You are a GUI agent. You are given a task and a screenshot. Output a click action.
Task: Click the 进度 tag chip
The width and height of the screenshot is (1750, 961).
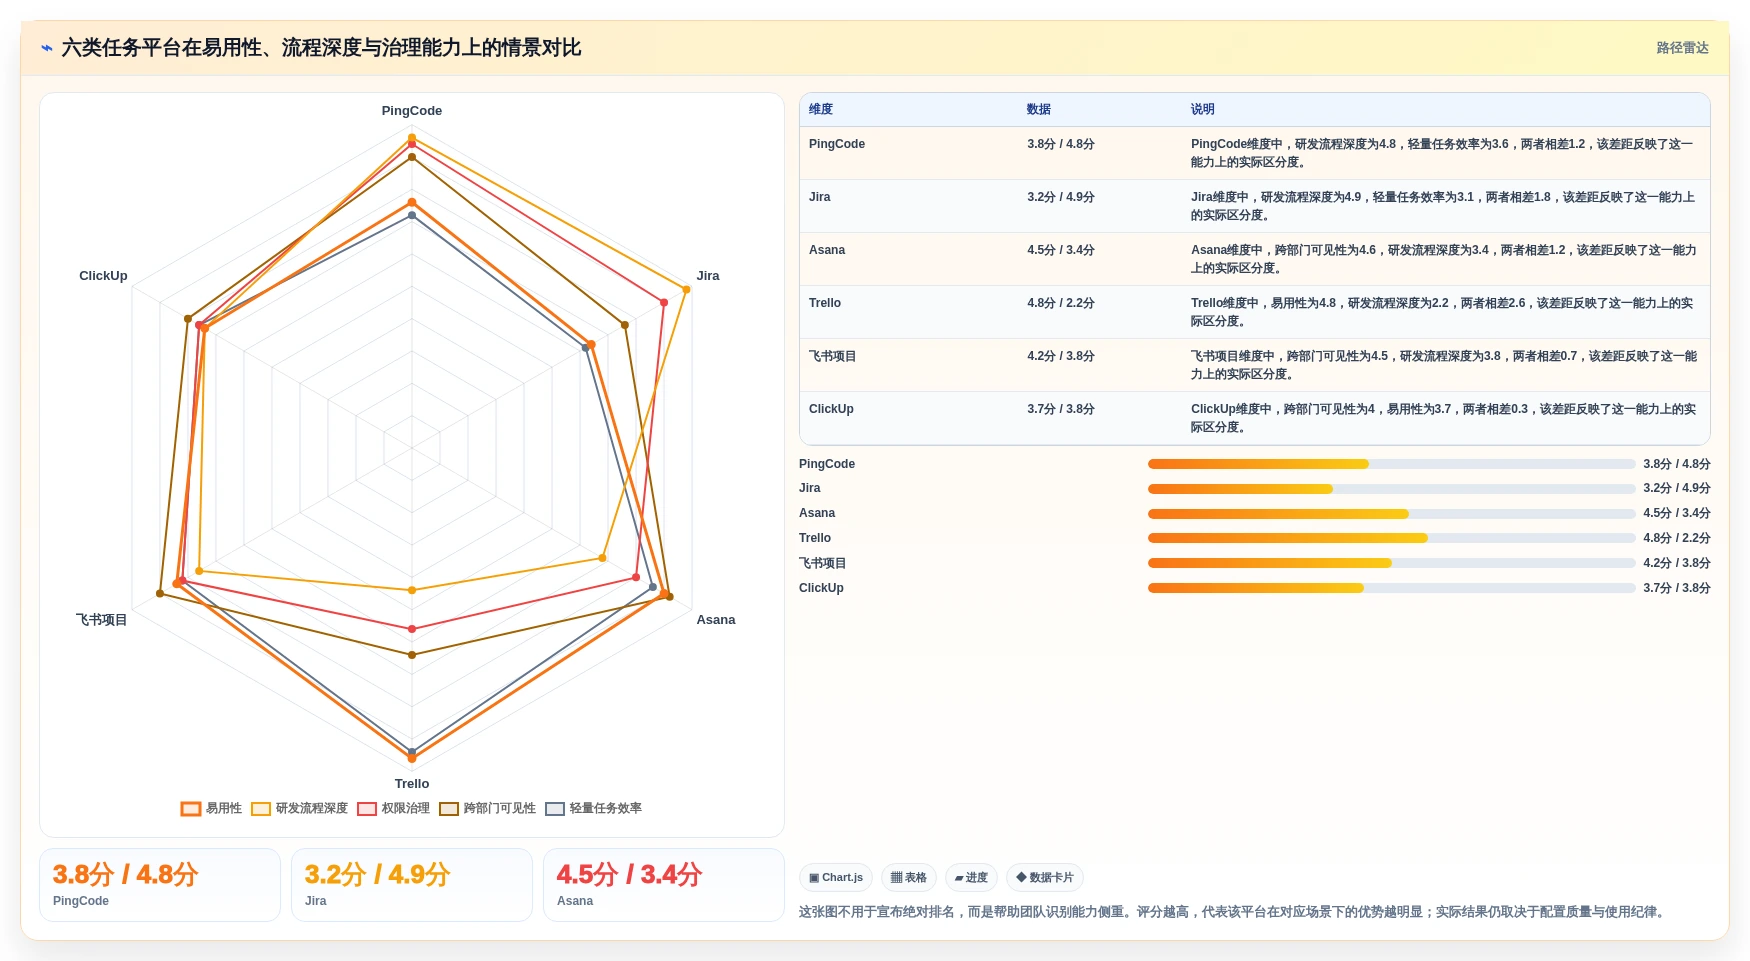click(x=971, y=878)
